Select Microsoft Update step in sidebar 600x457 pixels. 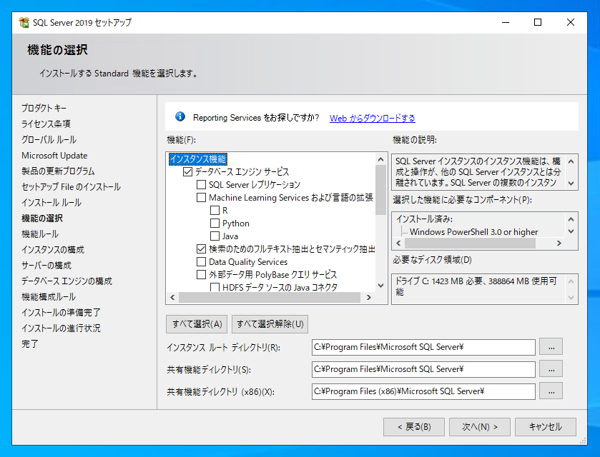(x=54, y=155)
